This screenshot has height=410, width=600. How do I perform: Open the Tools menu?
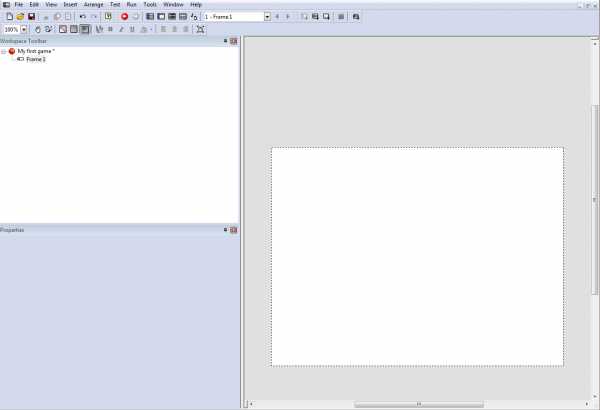(x=150, y=5)
